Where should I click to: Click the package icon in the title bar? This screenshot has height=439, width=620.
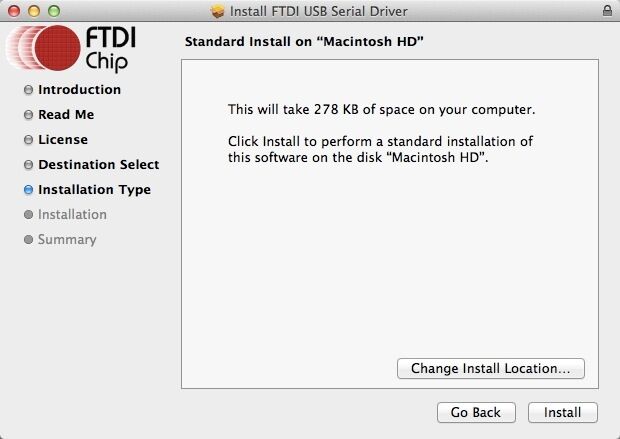tap(219, 11)
